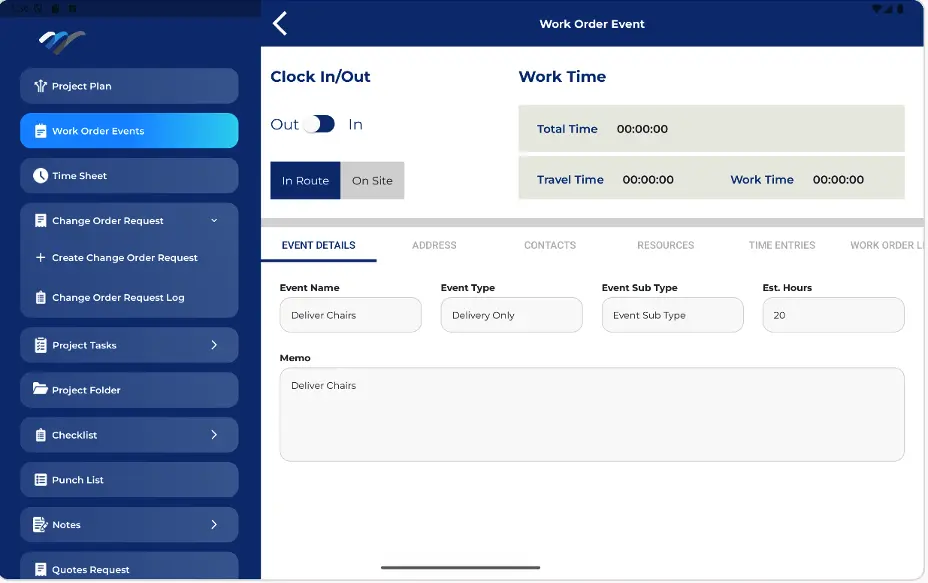
Task: Click the Checklist clipboard icon
Action: tap(40, 435)
